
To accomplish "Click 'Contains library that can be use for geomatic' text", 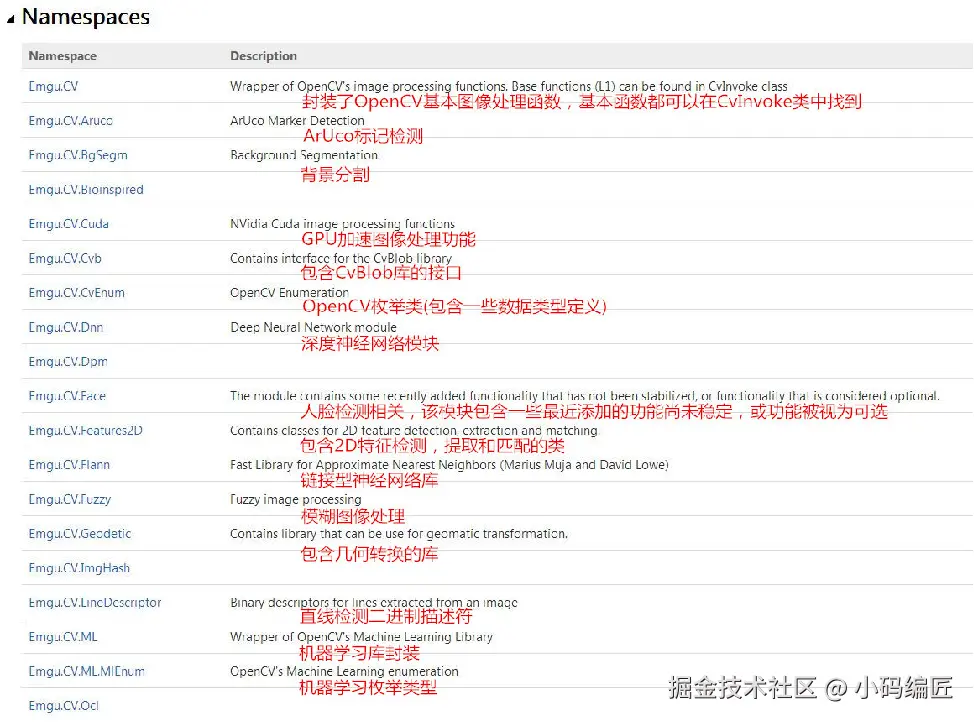I will [399, 534].
